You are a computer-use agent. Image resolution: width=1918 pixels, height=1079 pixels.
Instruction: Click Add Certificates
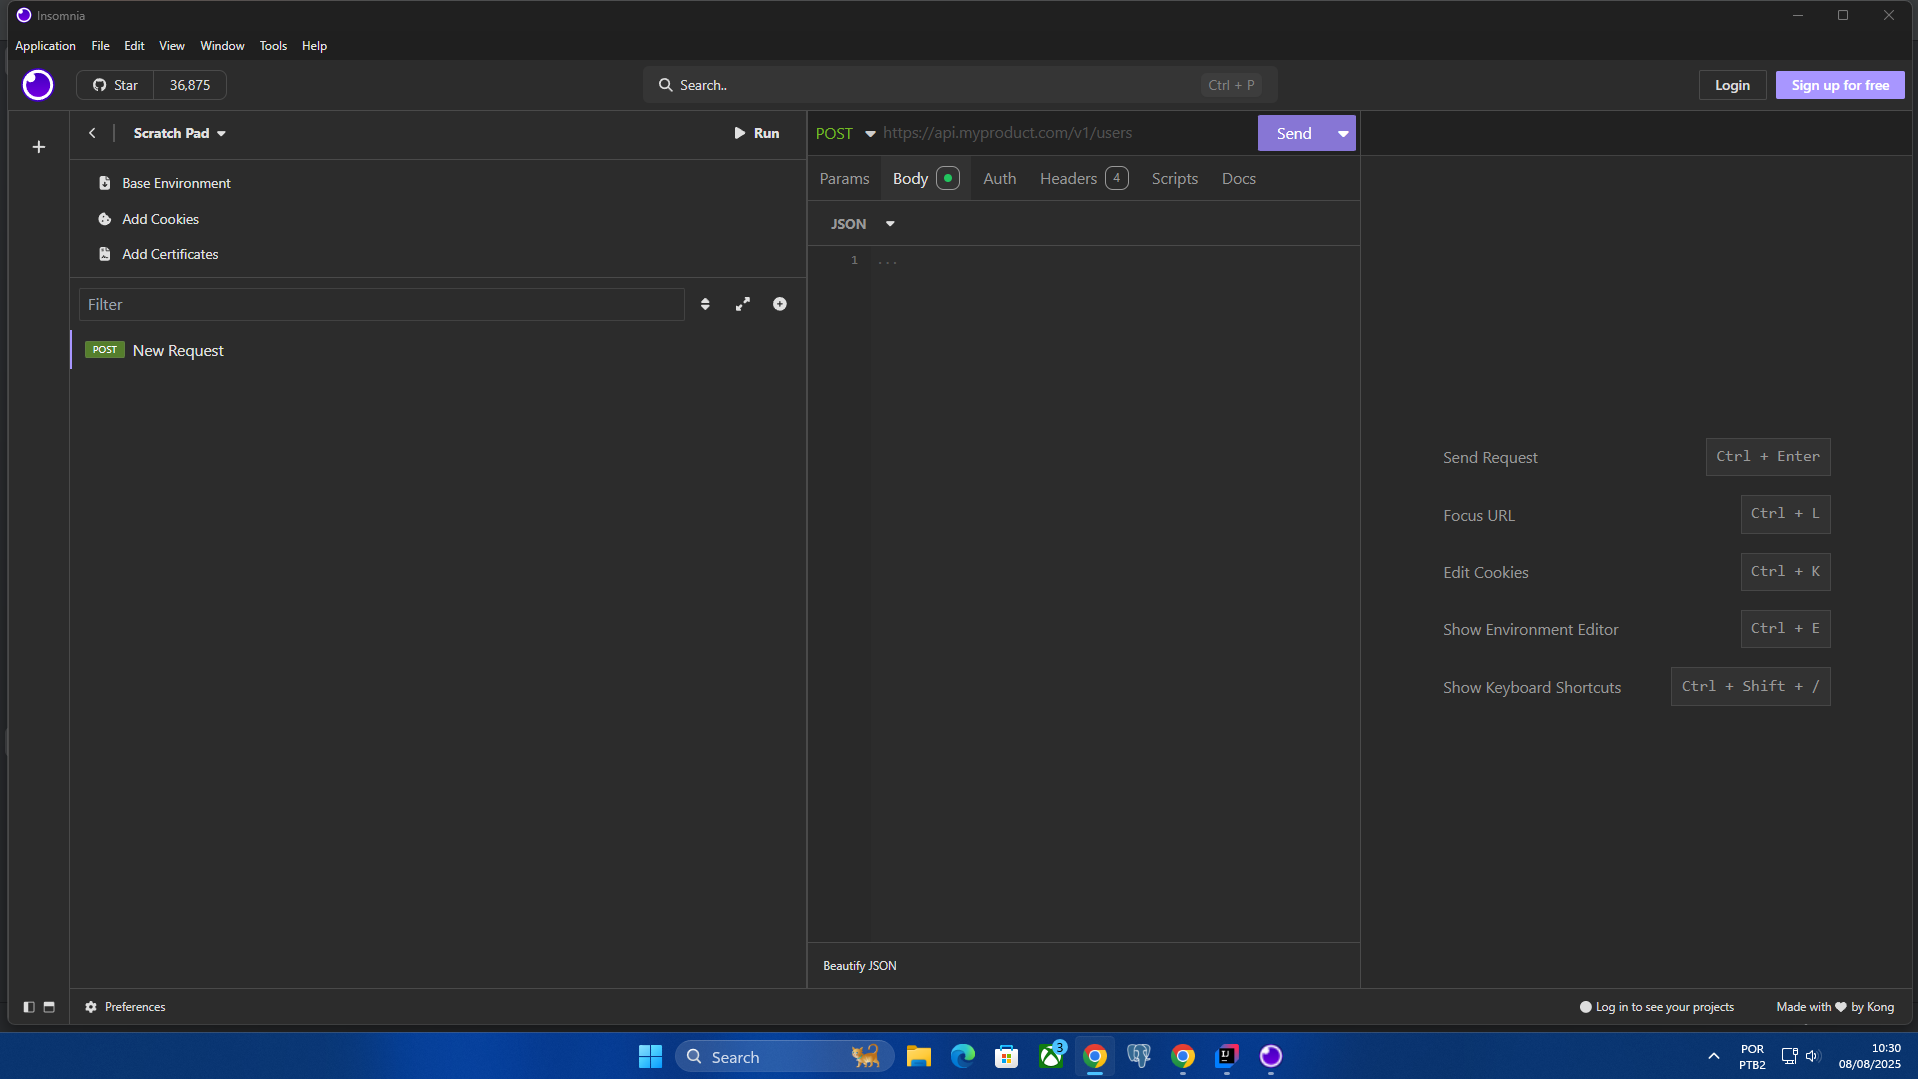point(159,254)
